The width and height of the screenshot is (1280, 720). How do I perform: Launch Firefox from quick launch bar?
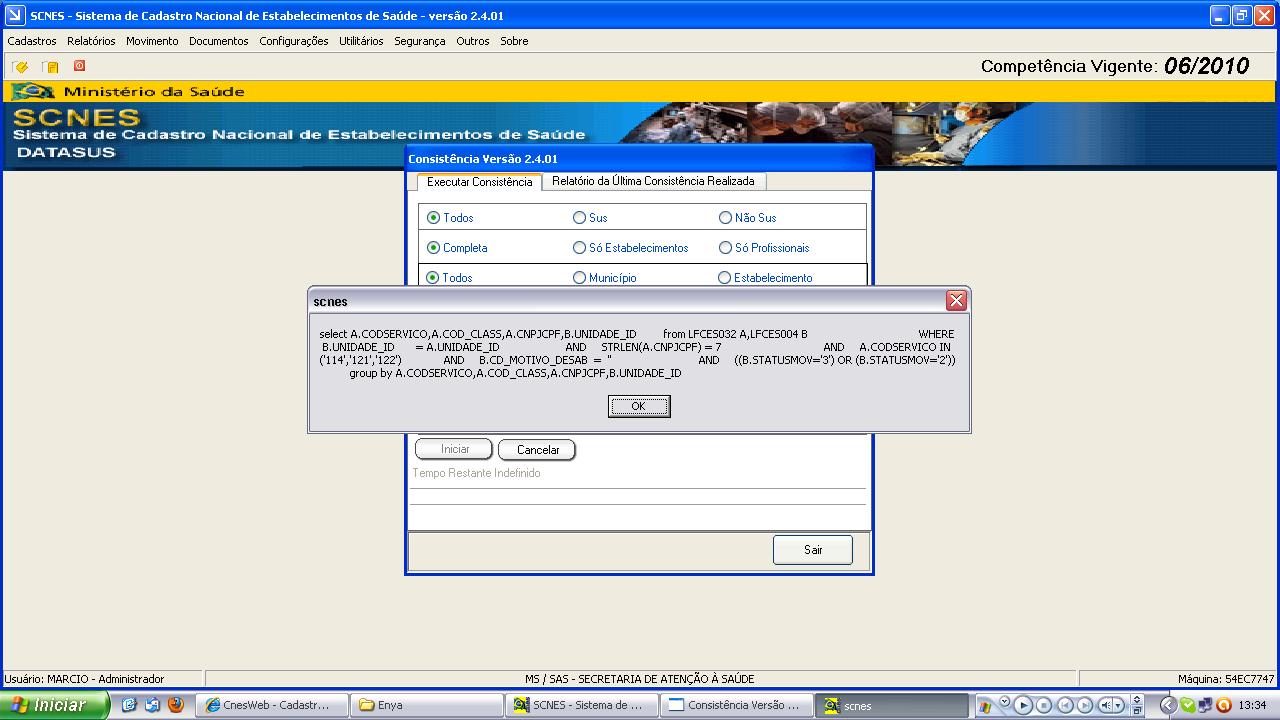click(176, 705)
